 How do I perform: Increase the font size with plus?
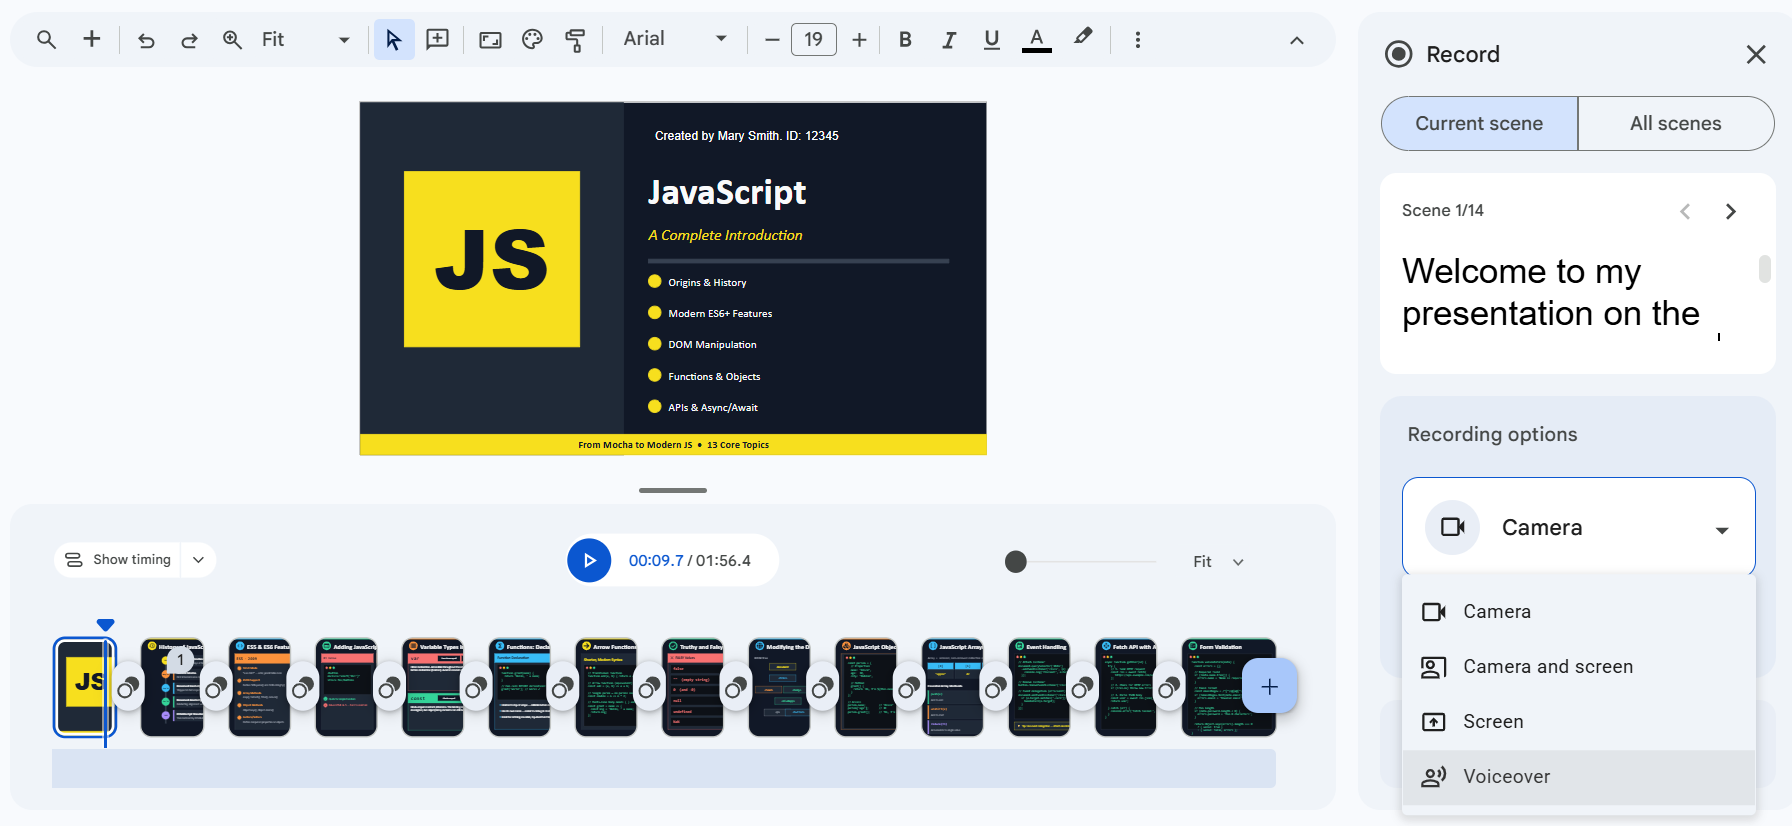(859, 40)
